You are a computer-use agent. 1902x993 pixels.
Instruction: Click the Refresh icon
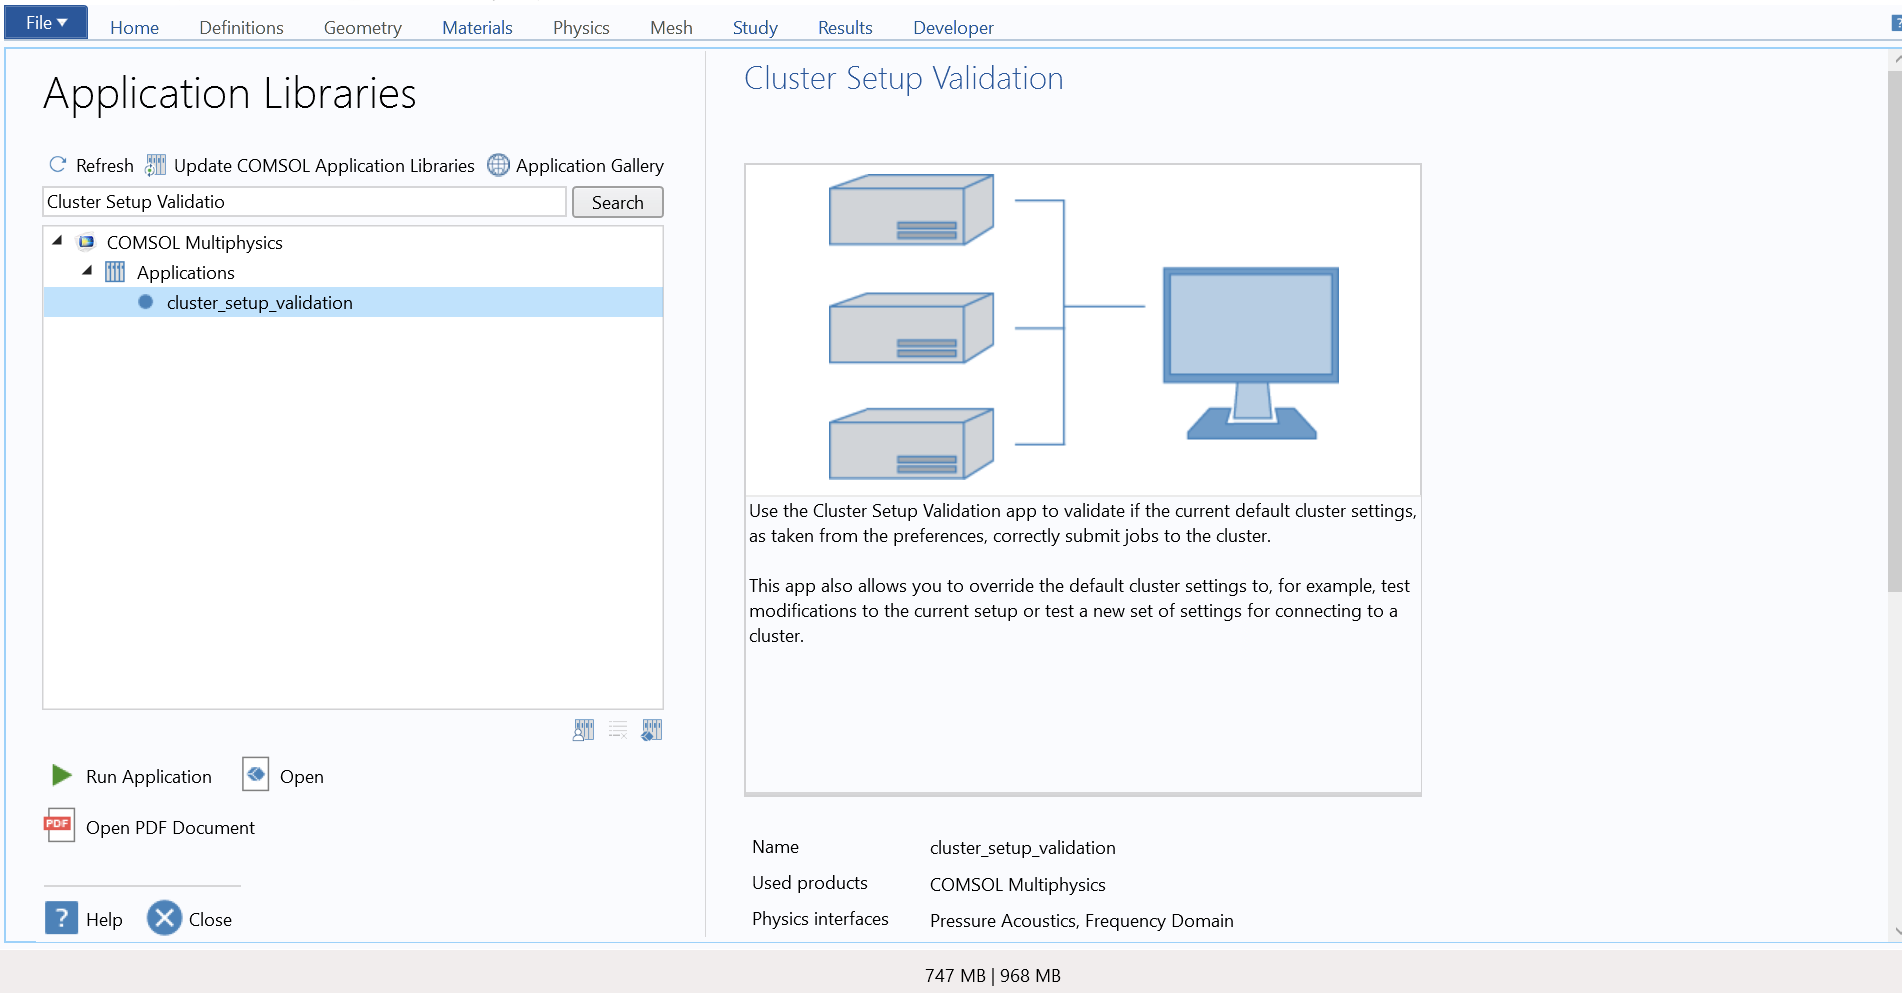(x=58, y=165)
